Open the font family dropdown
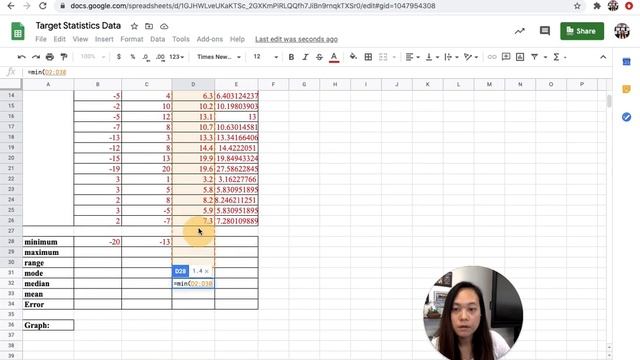 coord(219,57)
